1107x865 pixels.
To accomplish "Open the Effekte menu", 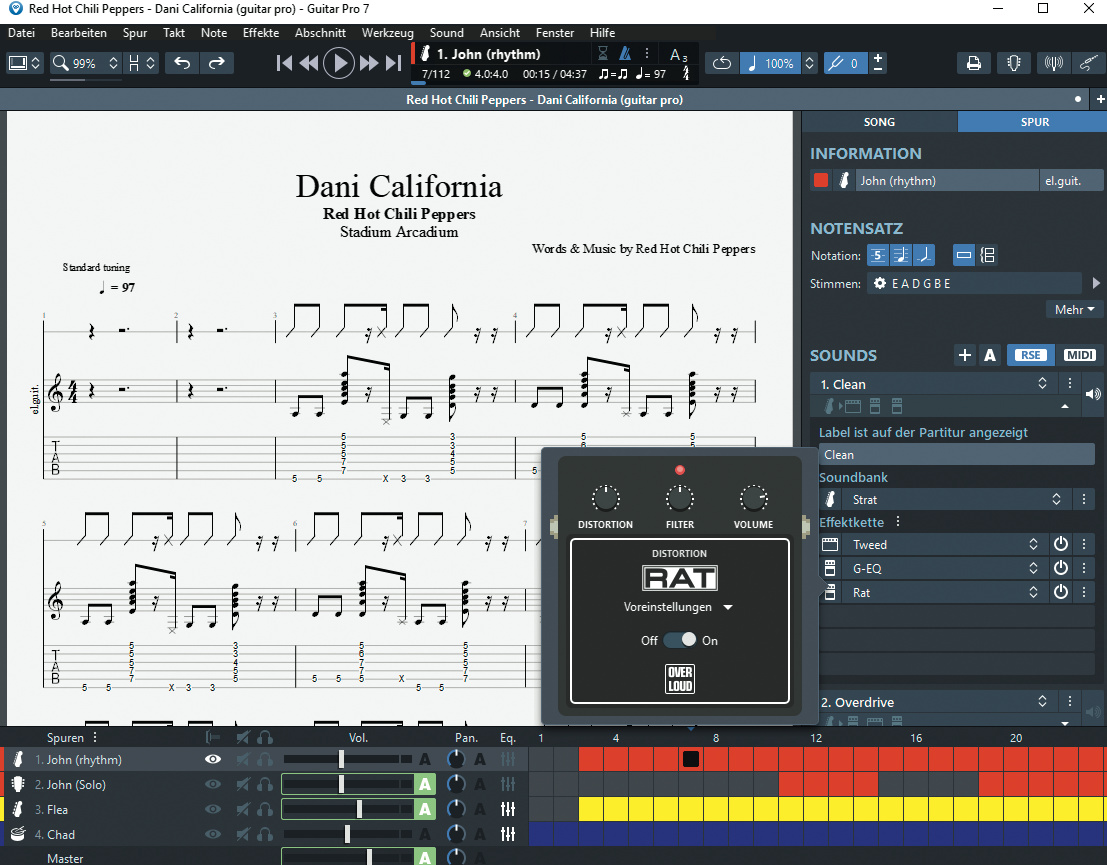I will [261, 33].
